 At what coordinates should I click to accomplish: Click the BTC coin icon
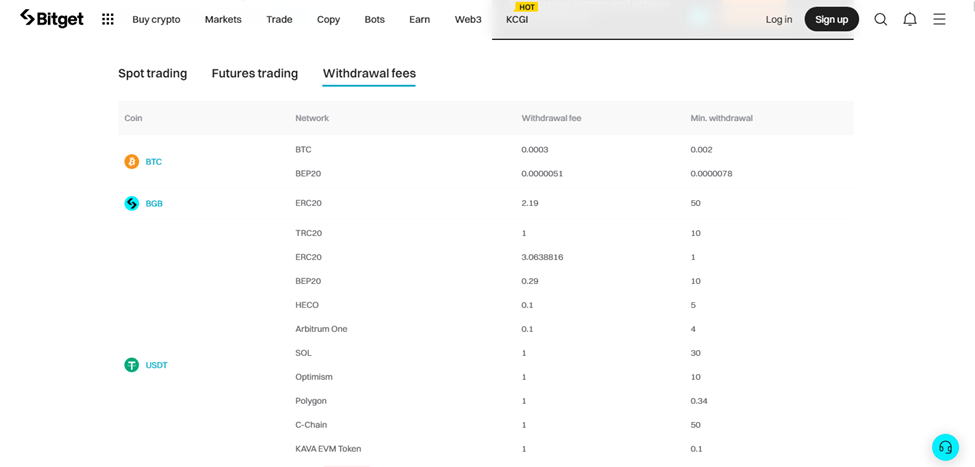[132, 162]
